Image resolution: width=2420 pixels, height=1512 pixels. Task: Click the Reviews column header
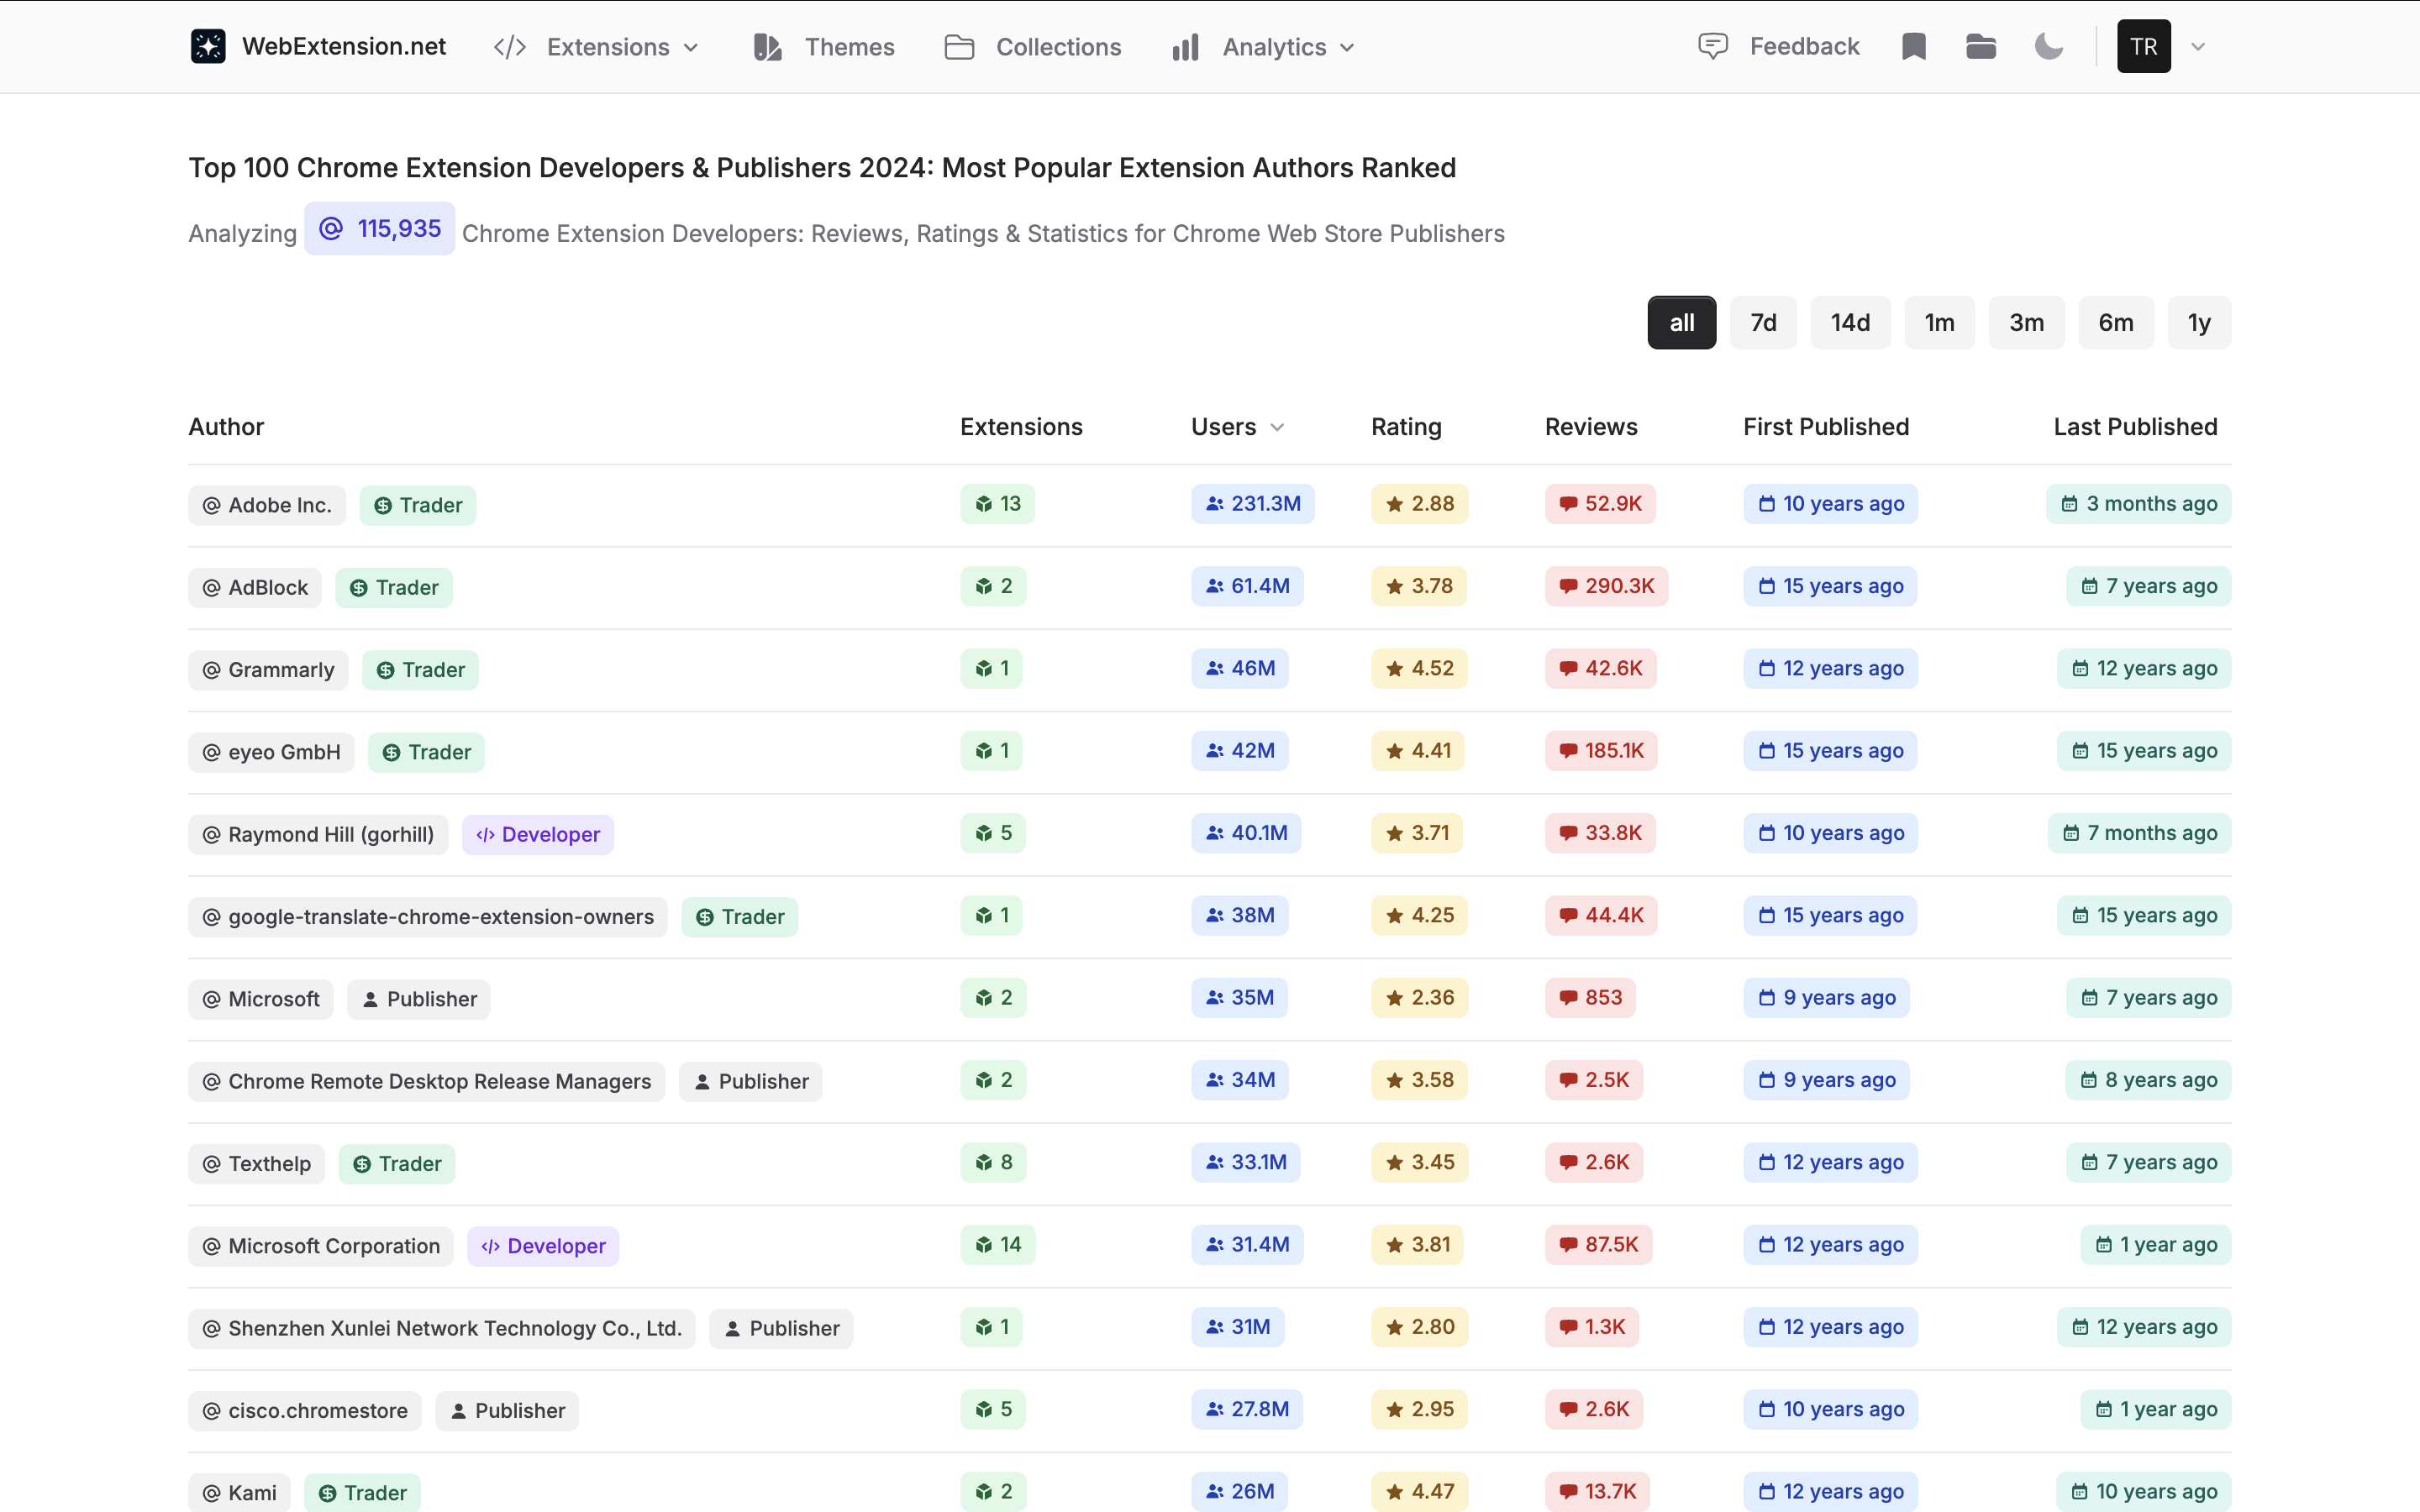click(x=1591, y=427)
